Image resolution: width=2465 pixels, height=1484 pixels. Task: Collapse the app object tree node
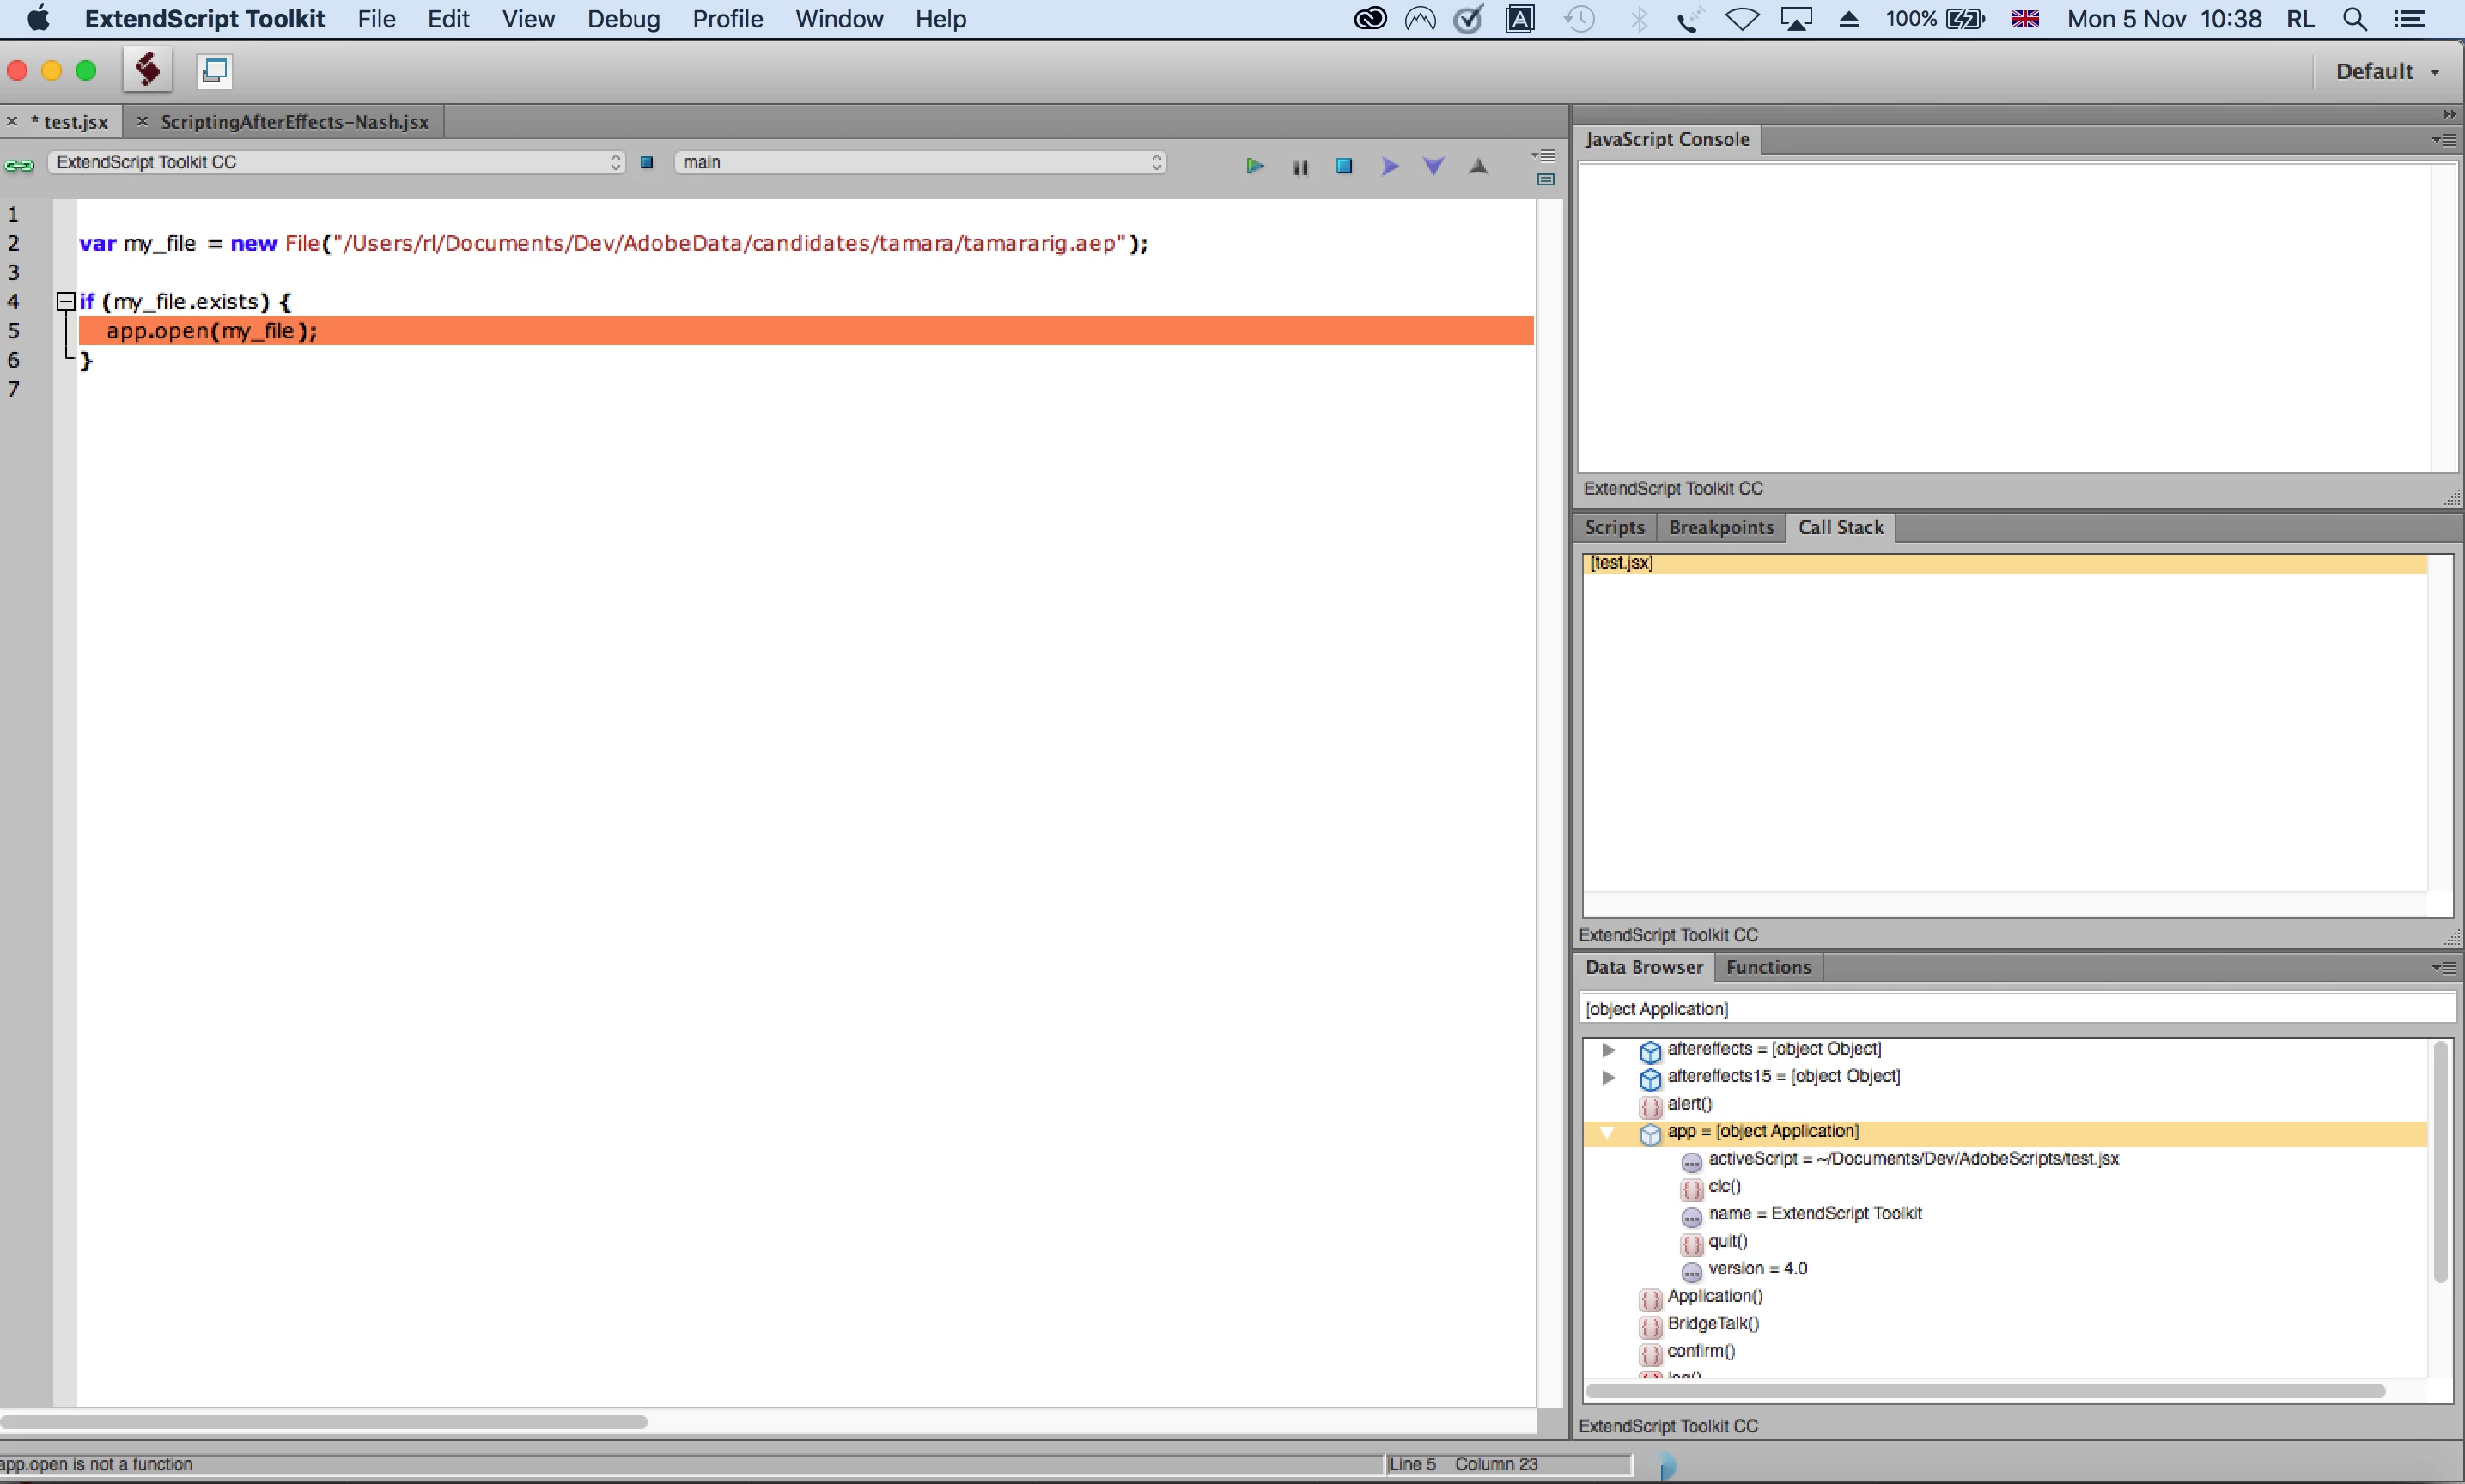[x=1607, y=1132]
